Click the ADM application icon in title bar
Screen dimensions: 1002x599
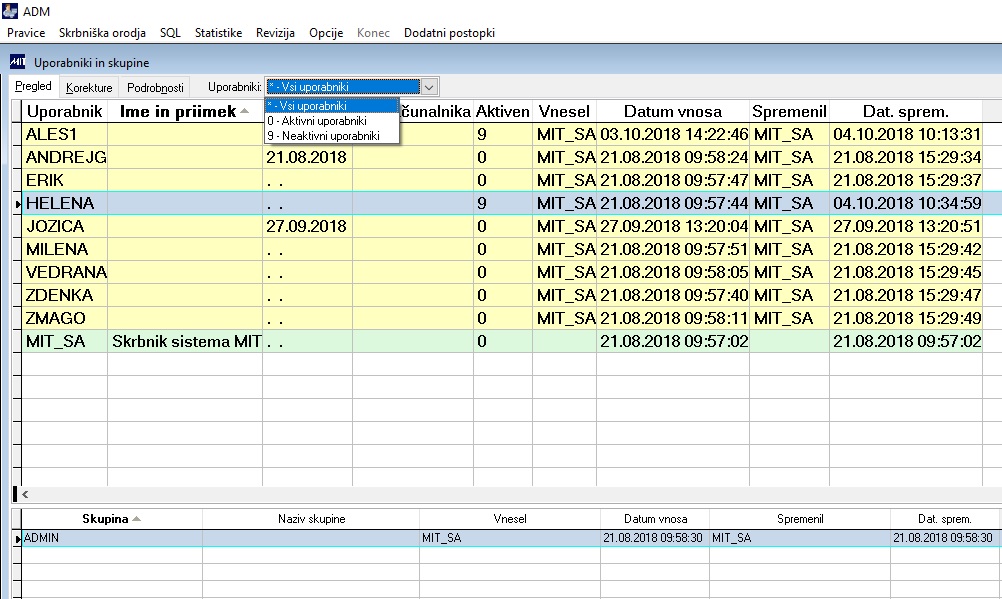coord(10,11)
